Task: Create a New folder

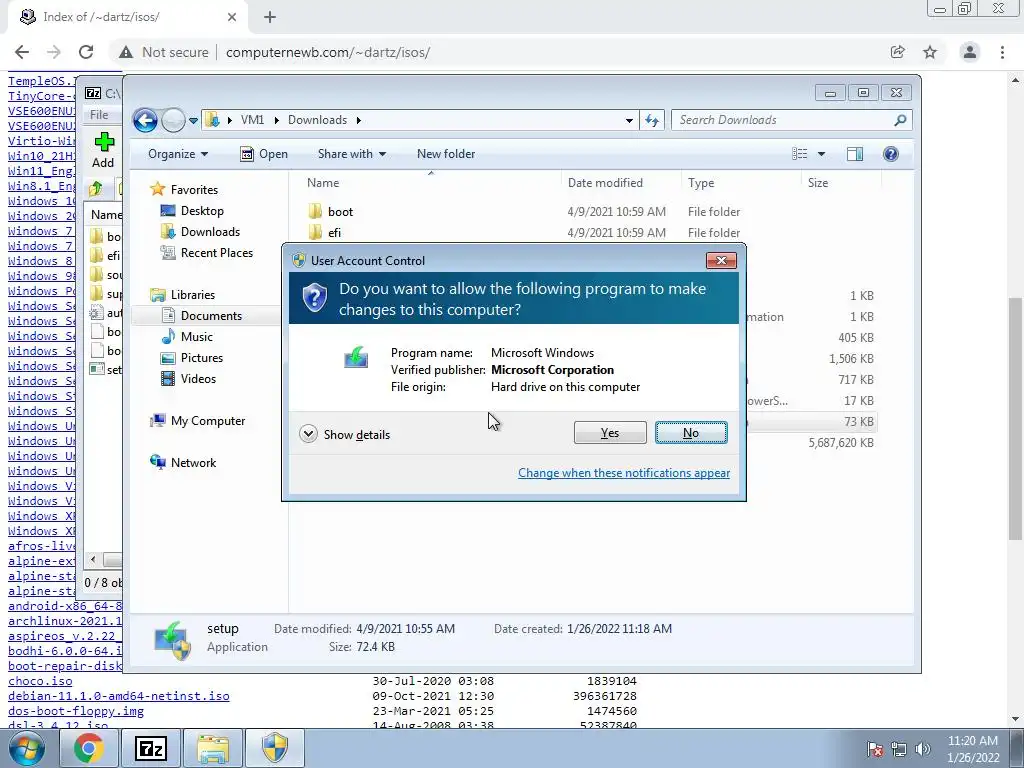Action: pyautogui.click(x=446, y=154)
